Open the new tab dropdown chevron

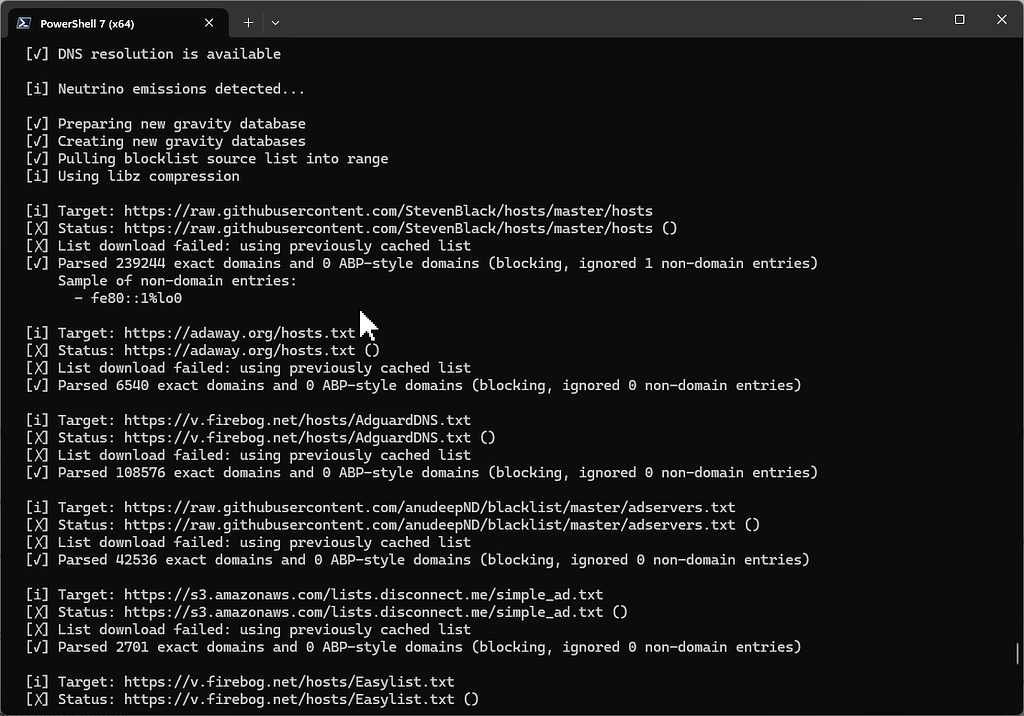(x=275, y=22)
